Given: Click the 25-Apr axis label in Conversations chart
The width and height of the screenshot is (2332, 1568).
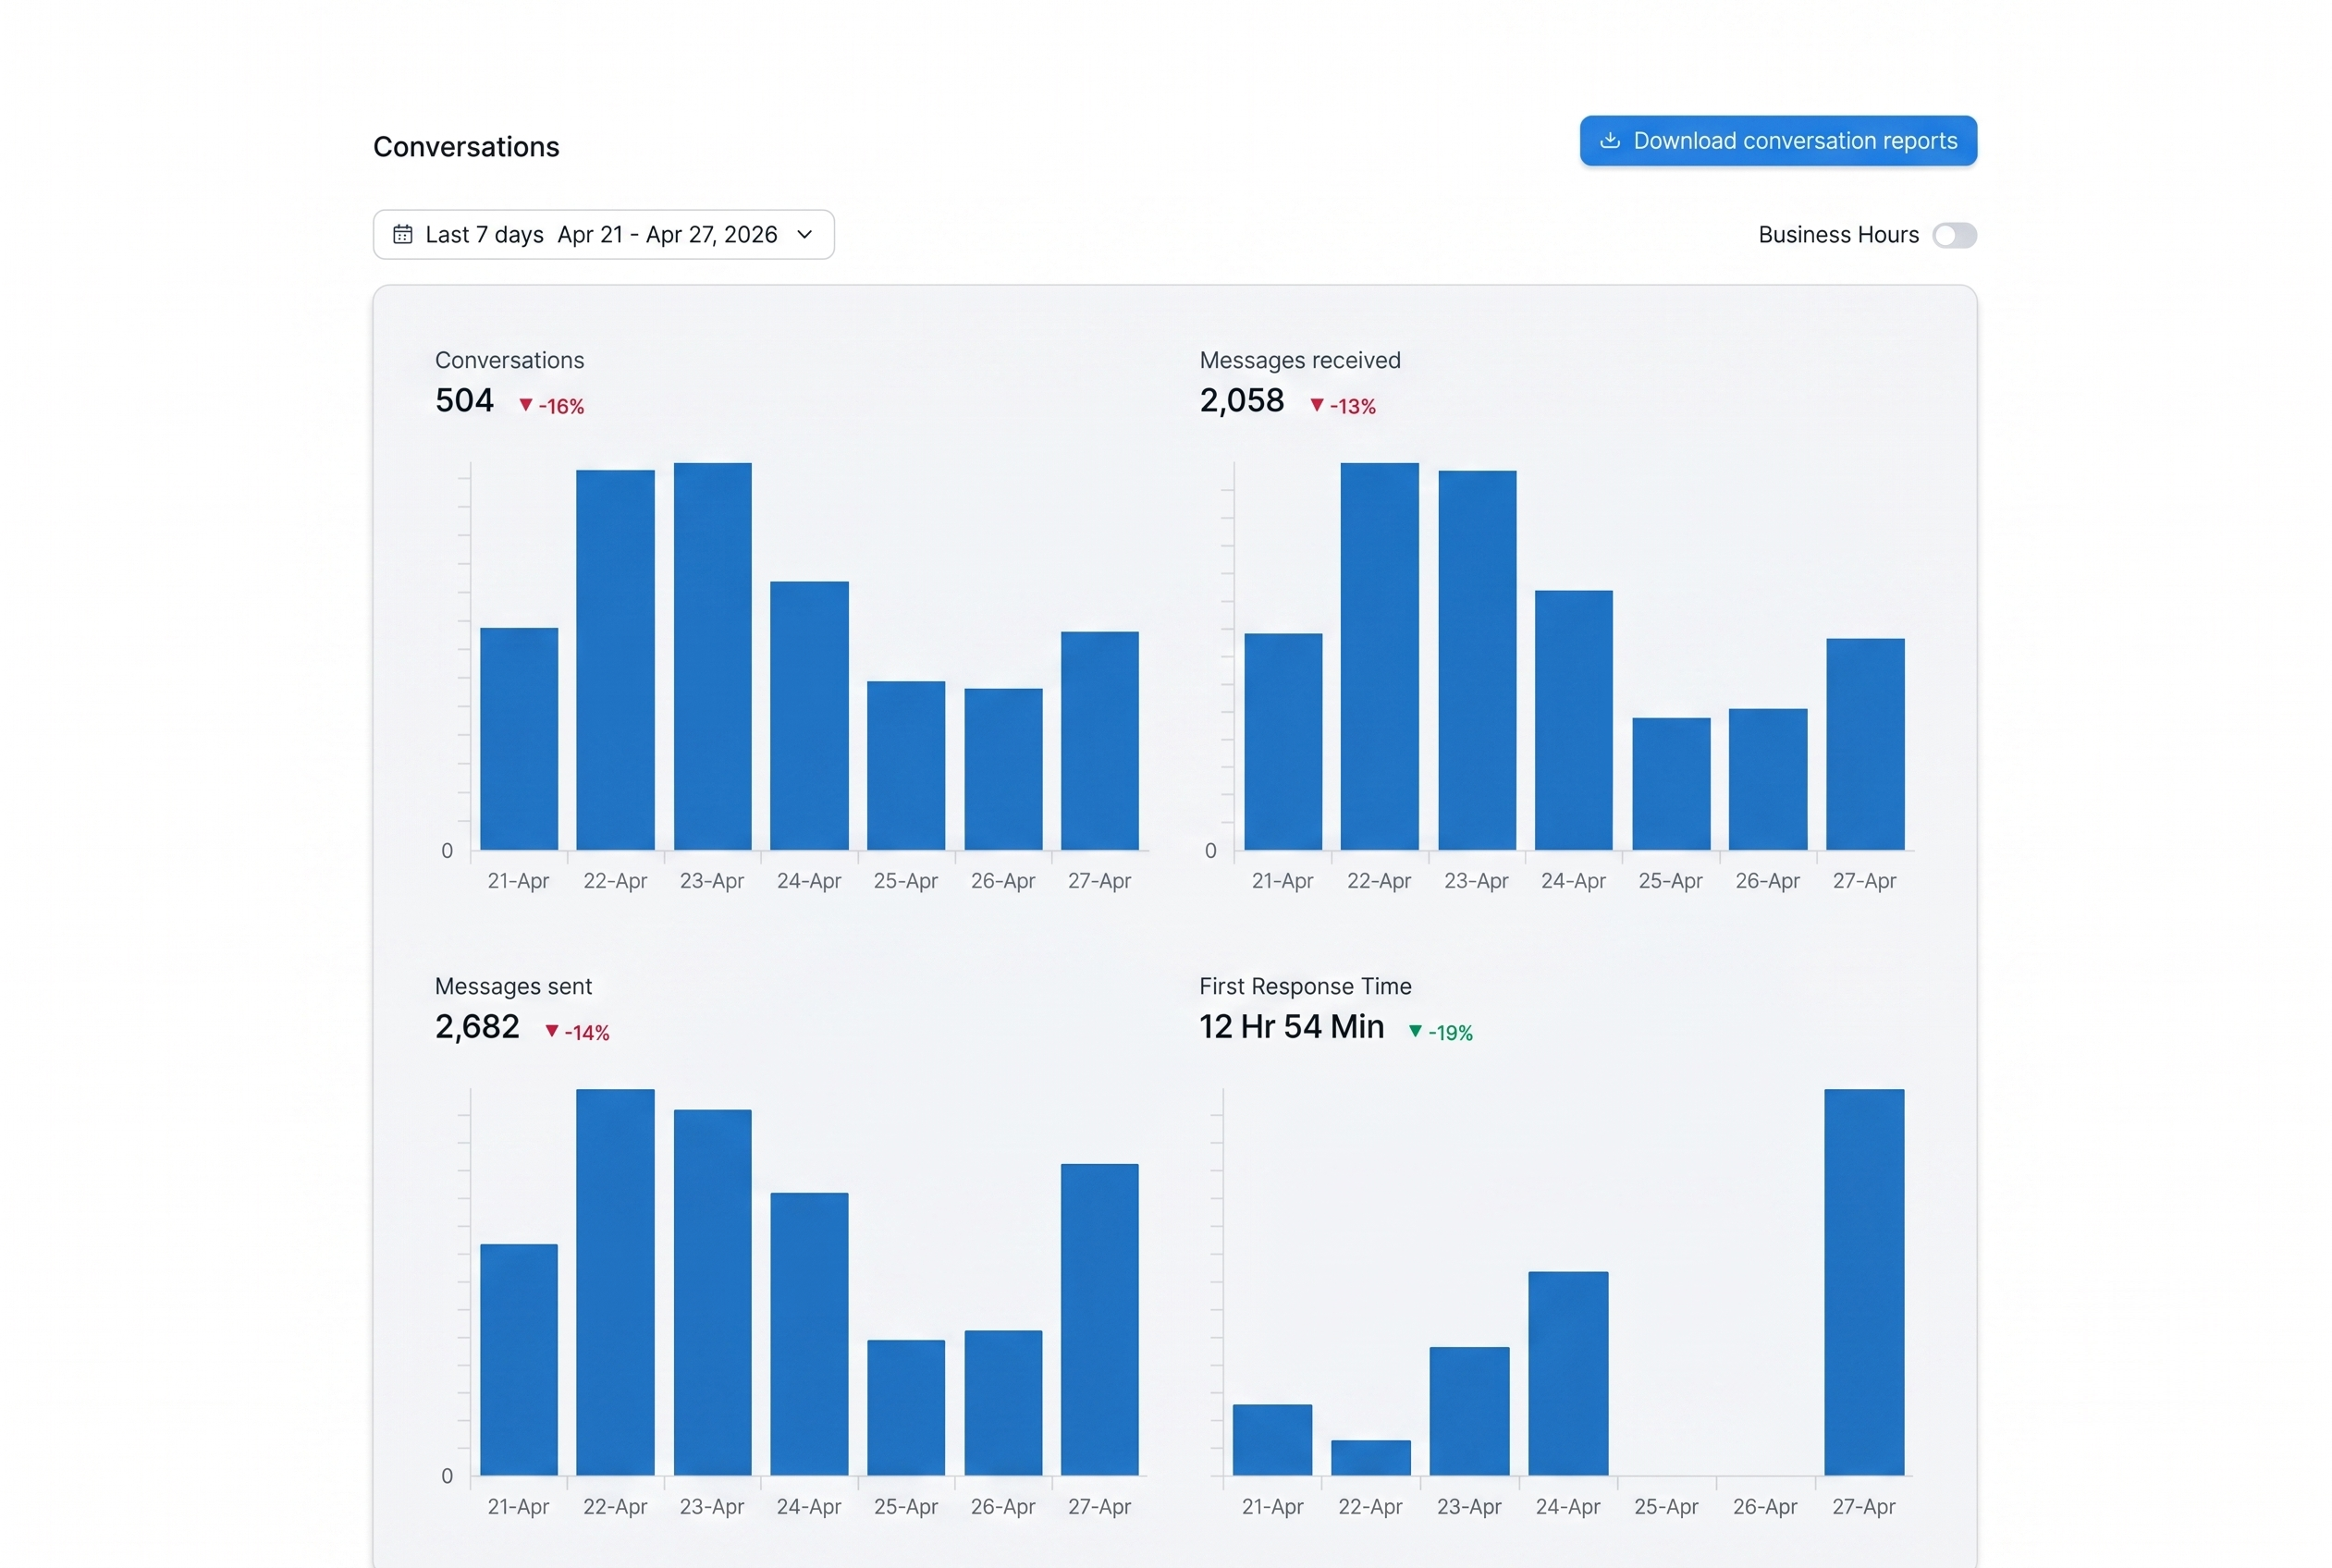Looking at the screenshot, I should pyautogui.click(x=905, y=881).
